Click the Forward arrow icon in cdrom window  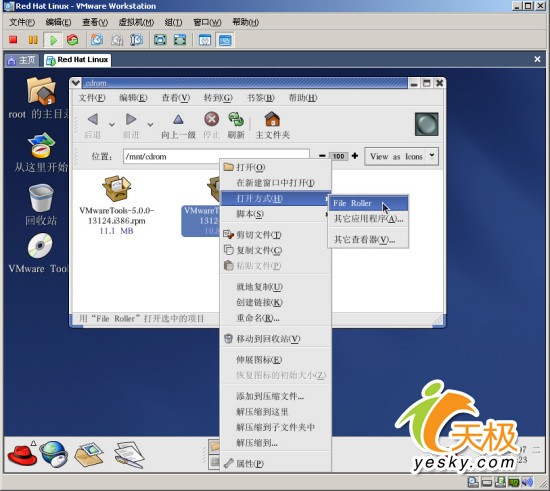[131, 119]
